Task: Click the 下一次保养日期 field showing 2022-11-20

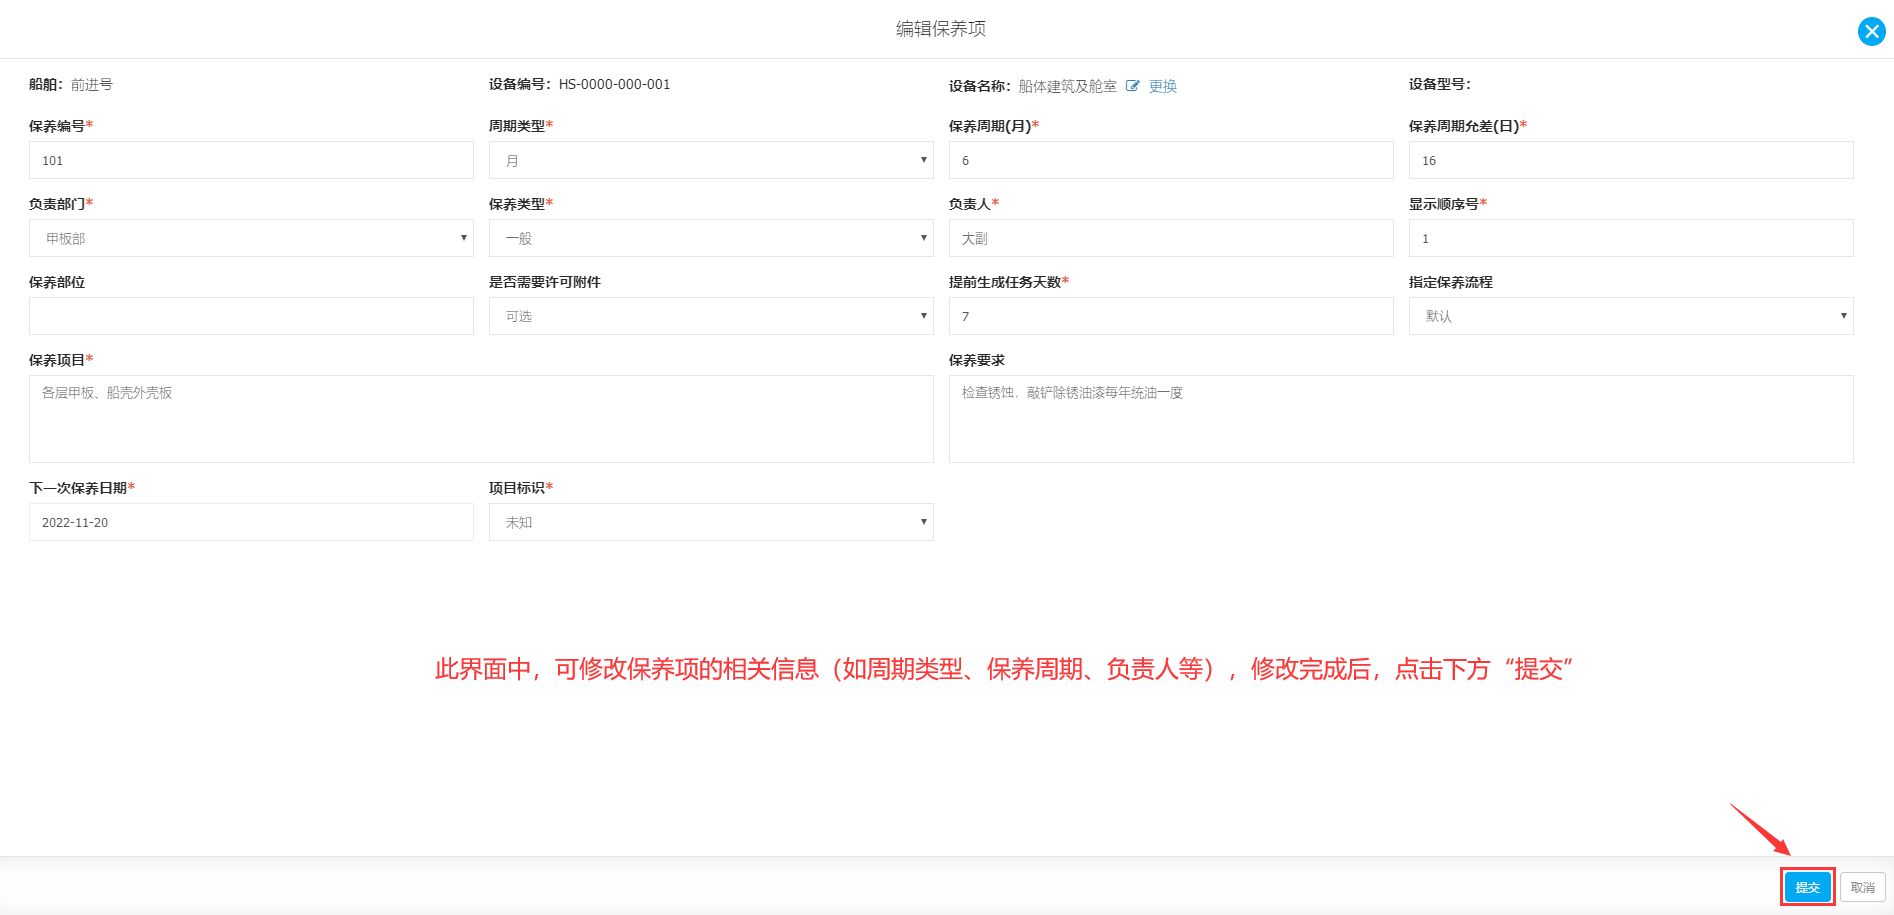Action: pyautogui.click(x=251, y=522)
